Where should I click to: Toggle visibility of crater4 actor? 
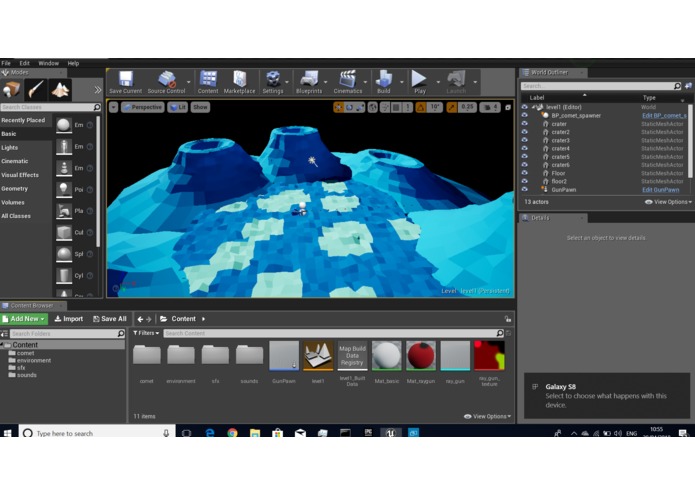524,148
